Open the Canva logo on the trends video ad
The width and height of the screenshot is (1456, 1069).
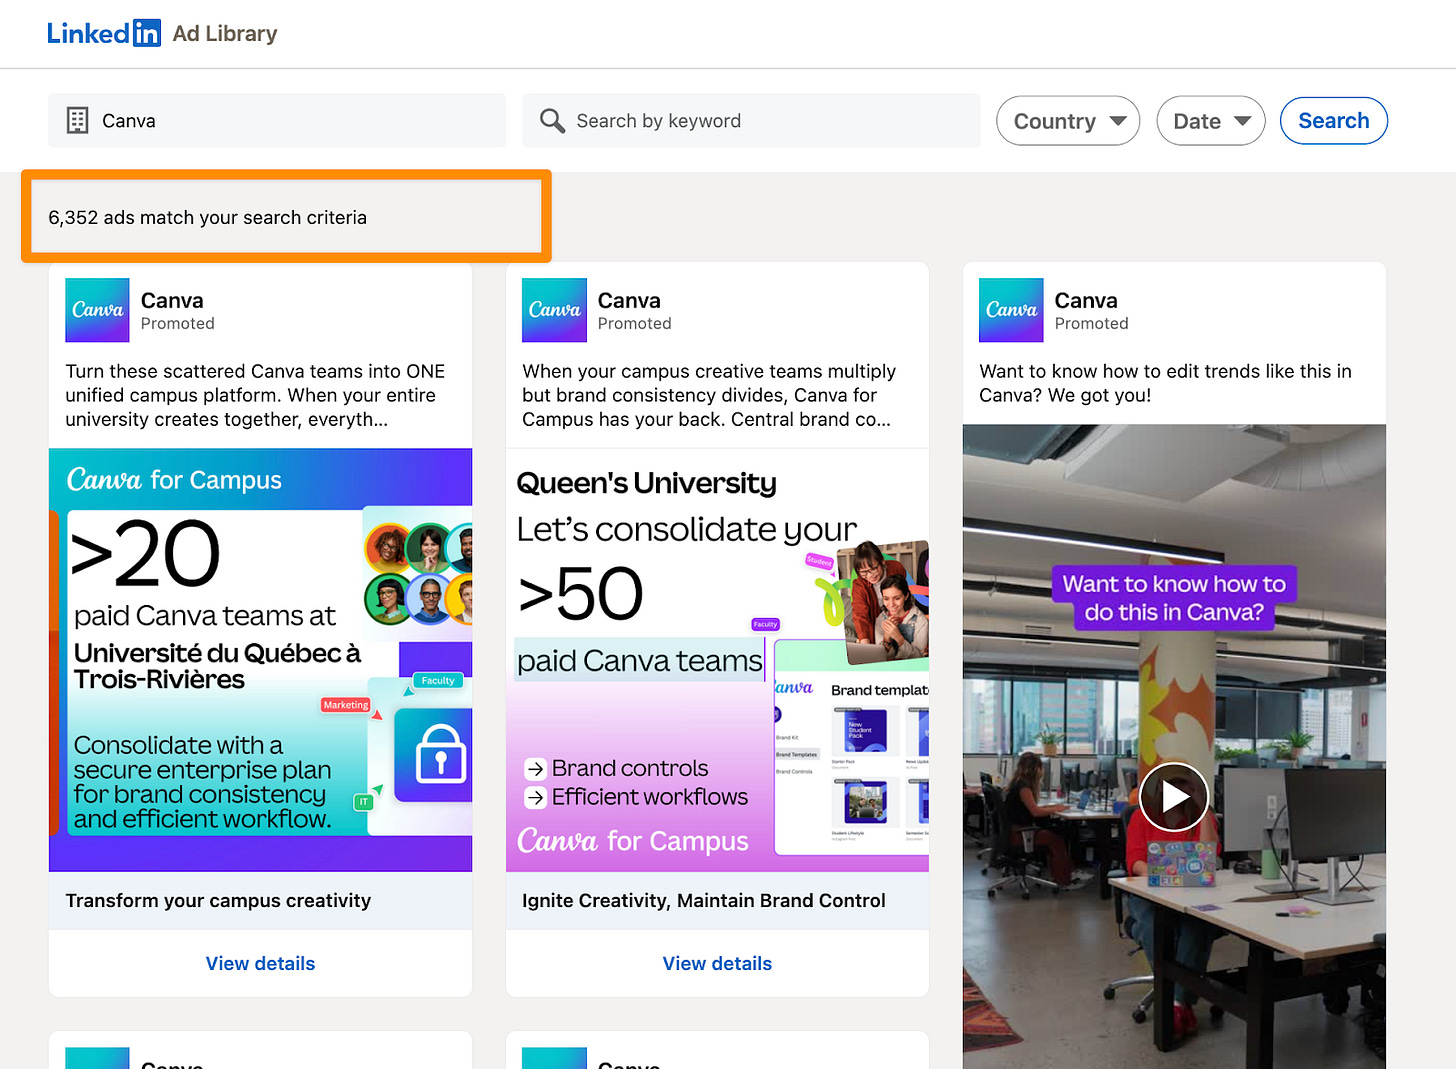pyautogui.click(x=1011, y=310)
